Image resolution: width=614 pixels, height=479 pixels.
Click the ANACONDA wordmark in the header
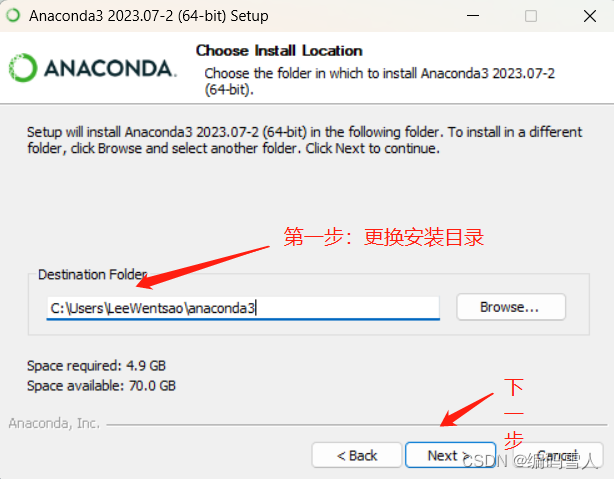click(x=110, y=69)
